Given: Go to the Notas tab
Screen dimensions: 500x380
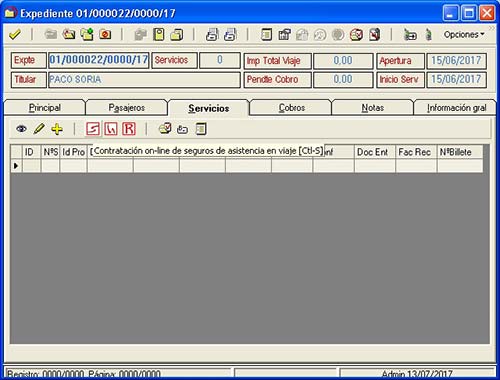Looking at the screenshot, I should [373, 108].
